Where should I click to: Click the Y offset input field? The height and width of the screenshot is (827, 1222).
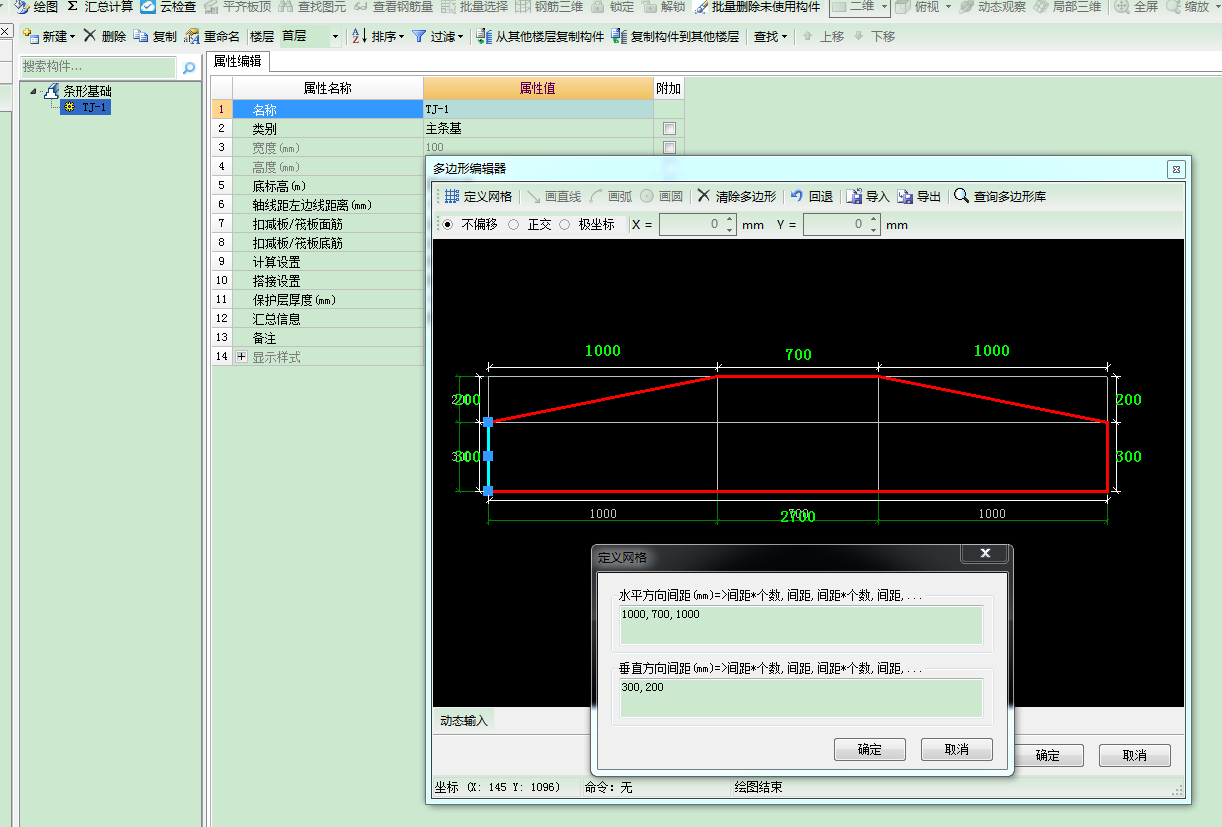(x=835, y=225)
